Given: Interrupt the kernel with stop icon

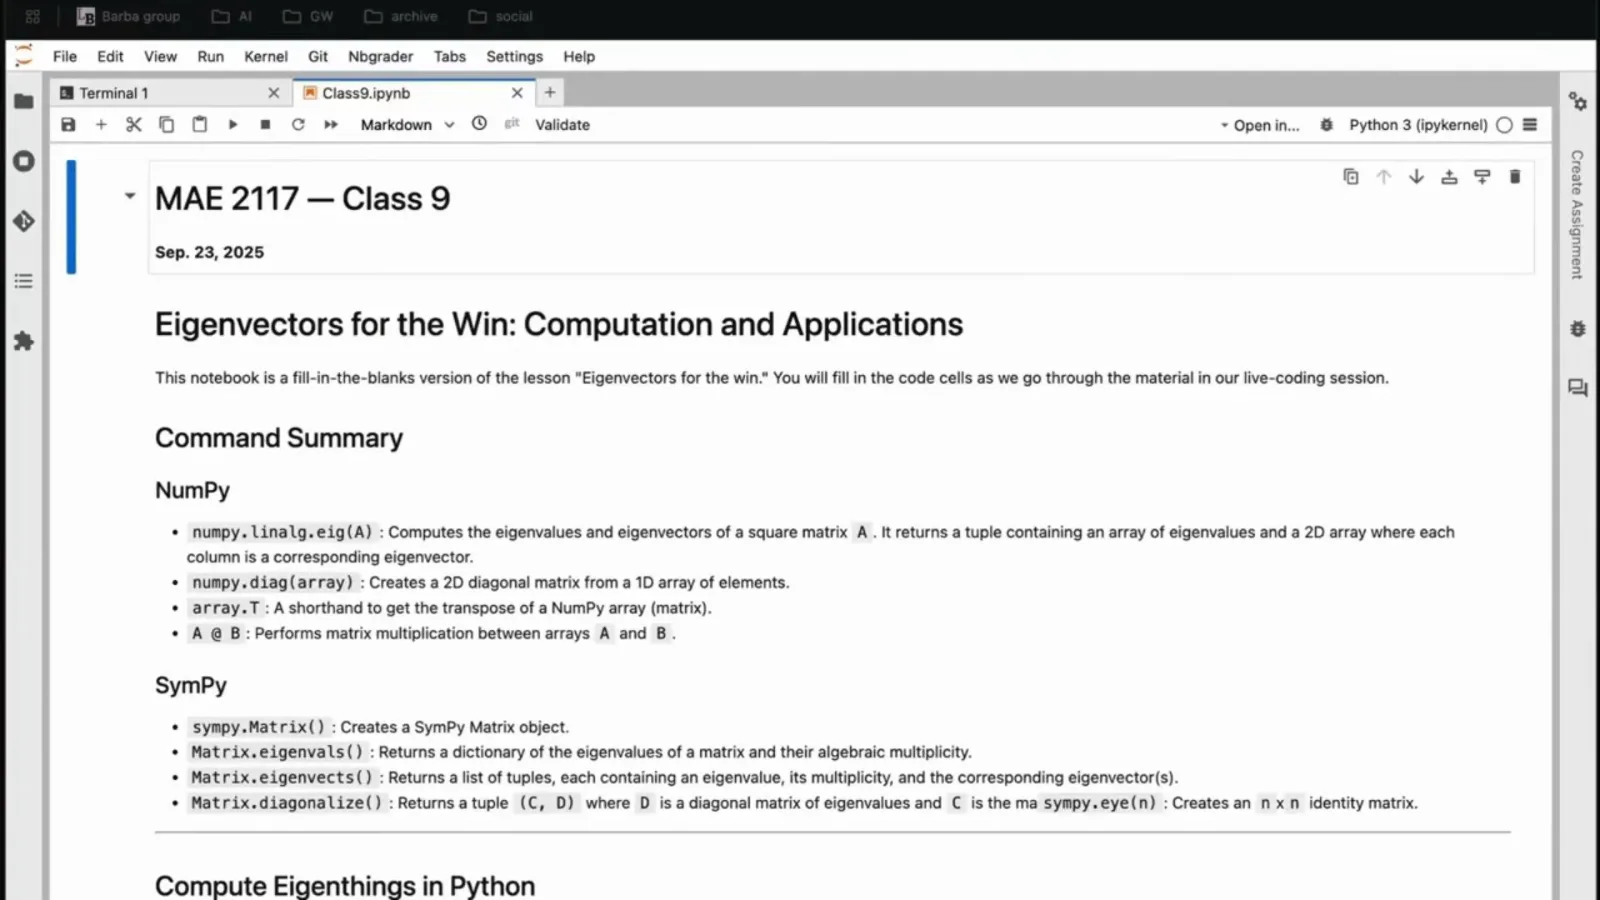Looking at the screenshot, I should point(265,125).
